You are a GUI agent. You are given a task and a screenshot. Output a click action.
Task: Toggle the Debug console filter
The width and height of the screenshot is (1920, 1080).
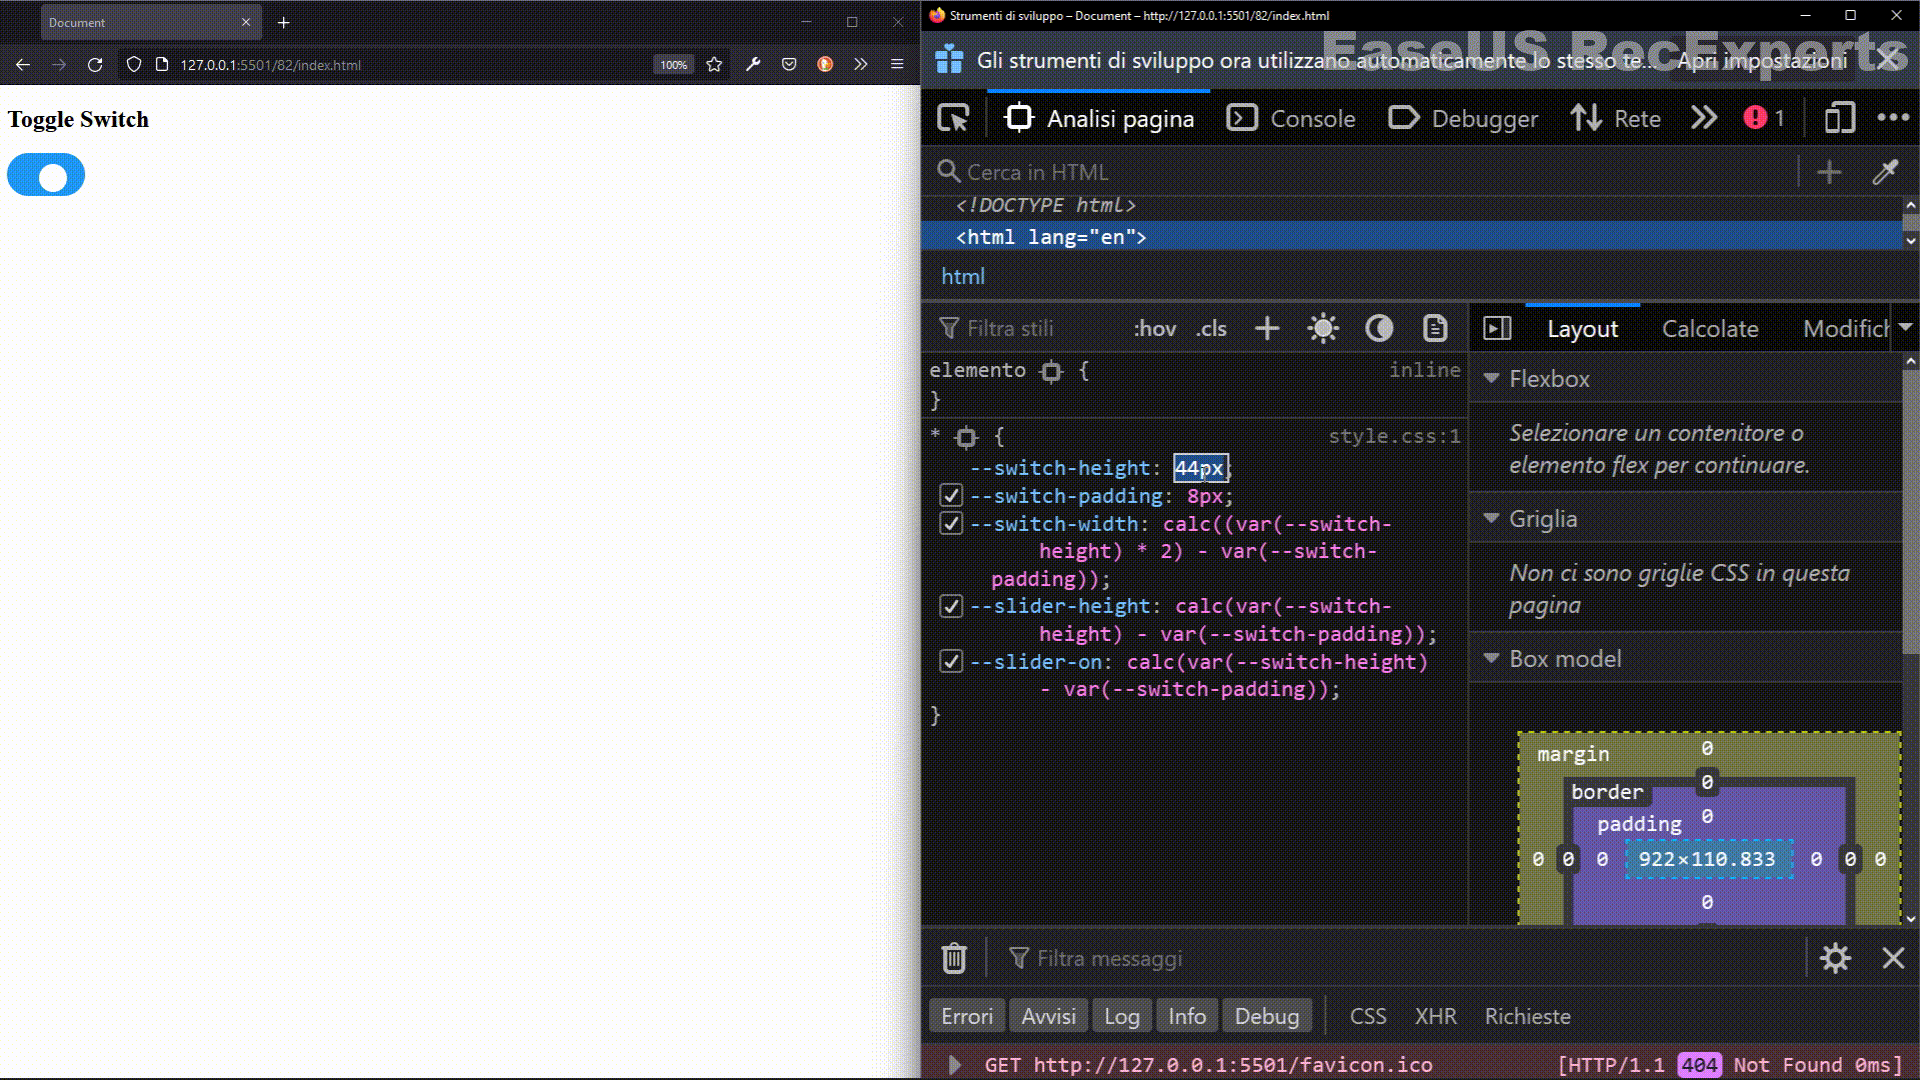tap(1267, 1016)
